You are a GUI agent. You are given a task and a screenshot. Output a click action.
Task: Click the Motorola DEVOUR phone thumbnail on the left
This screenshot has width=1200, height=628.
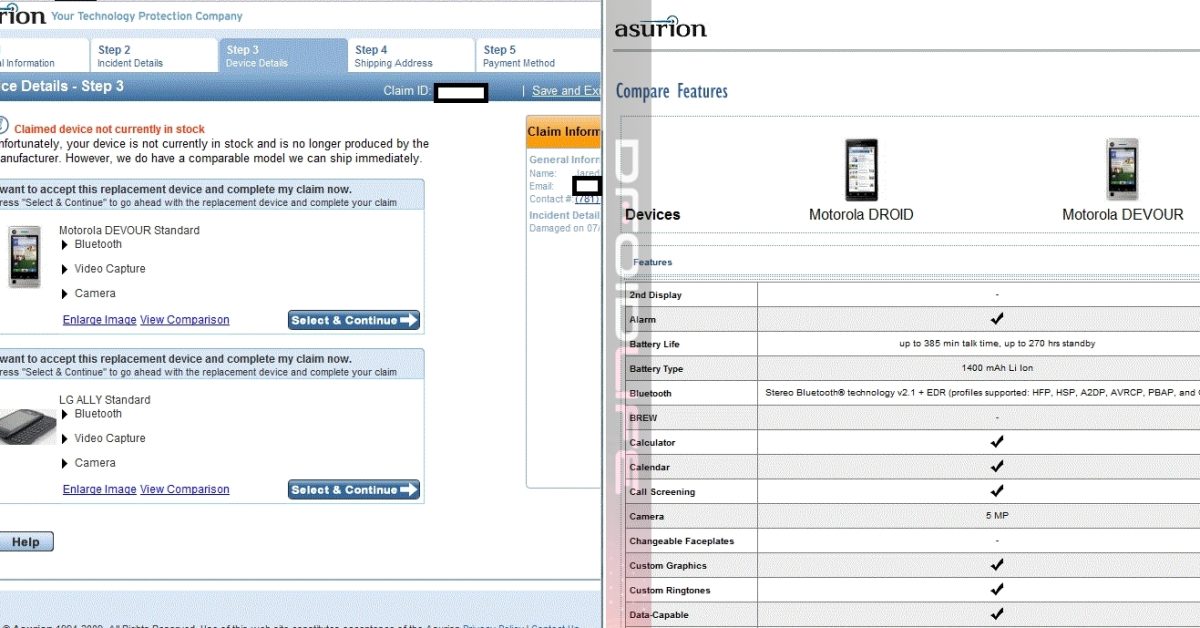[24, 257]
